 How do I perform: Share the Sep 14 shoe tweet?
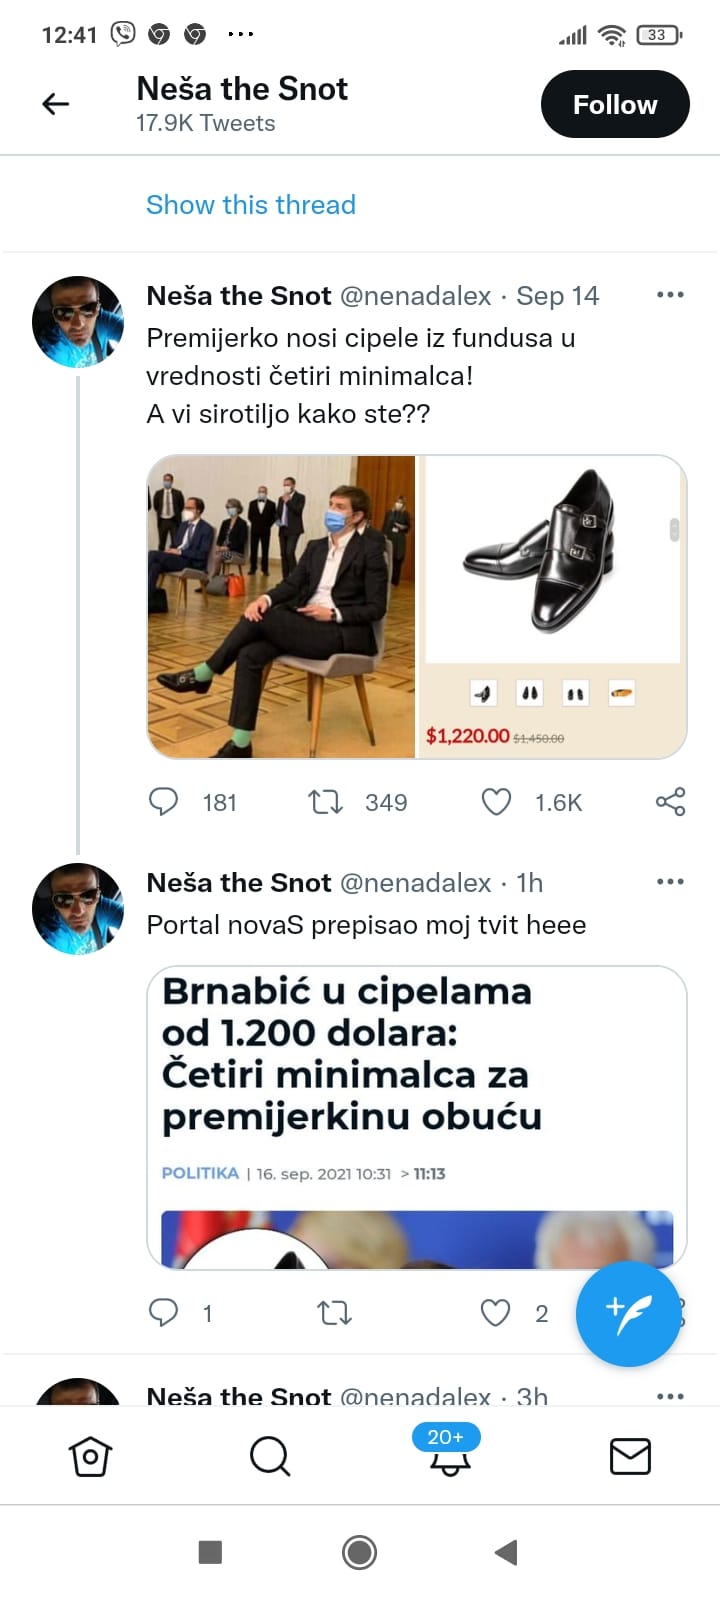pos(670,802)
